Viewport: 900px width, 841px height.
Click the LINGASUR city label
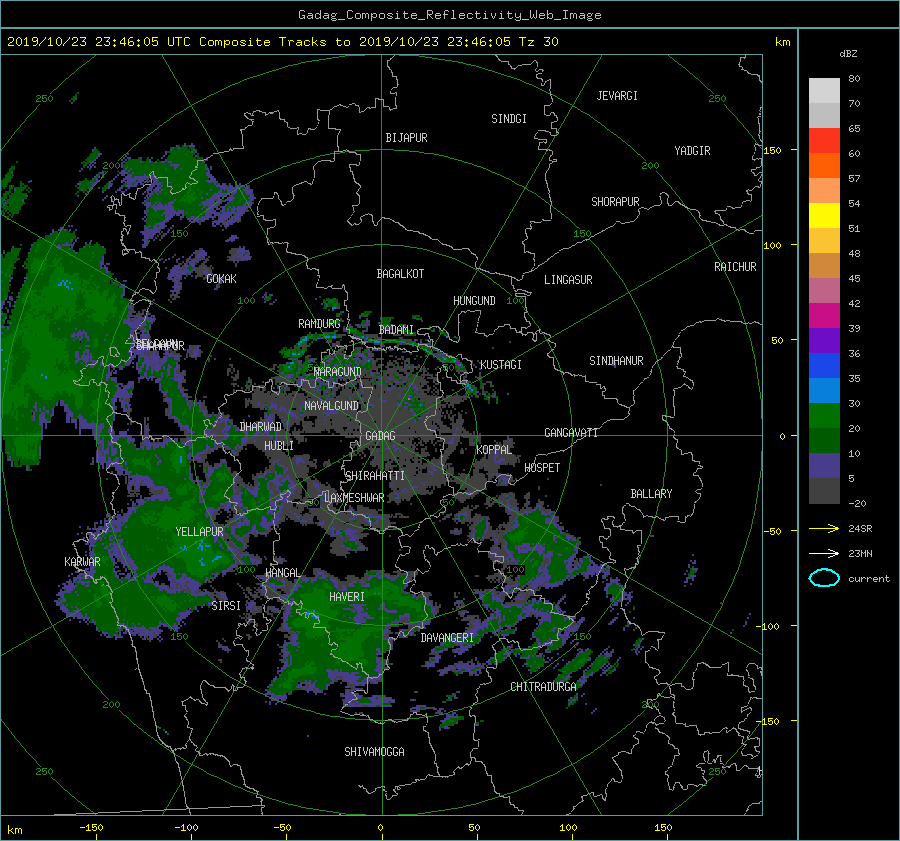(x=568, y=280)
